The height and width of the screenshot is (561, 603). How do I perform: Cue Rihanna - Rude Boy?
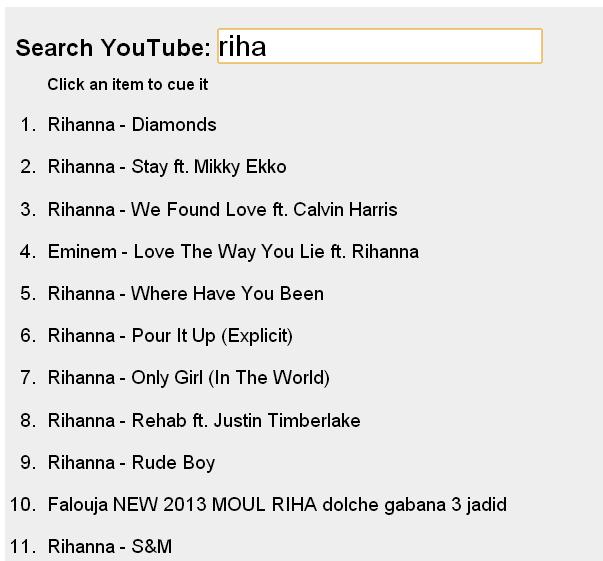pyautogui.click(x=131, y=463)
